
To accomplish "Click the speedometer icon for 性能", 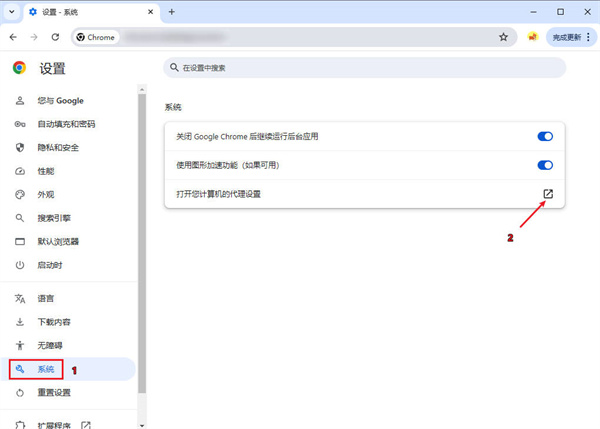I will (x=20, y=171).
